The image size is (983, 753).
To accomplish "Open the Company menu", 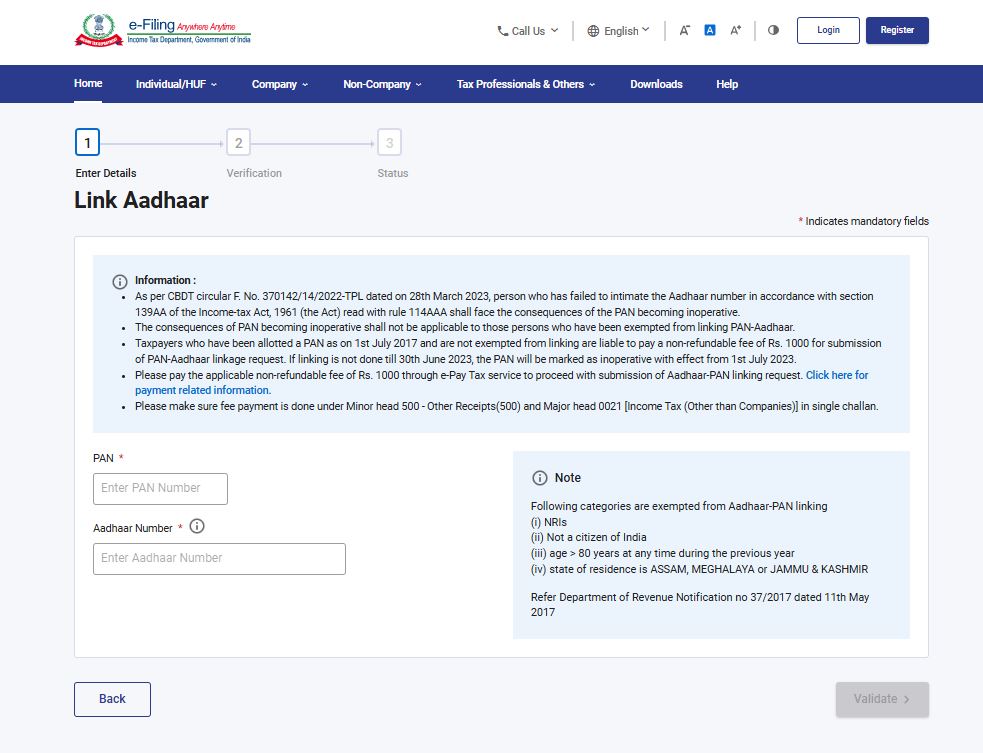I will coord(279,84).
